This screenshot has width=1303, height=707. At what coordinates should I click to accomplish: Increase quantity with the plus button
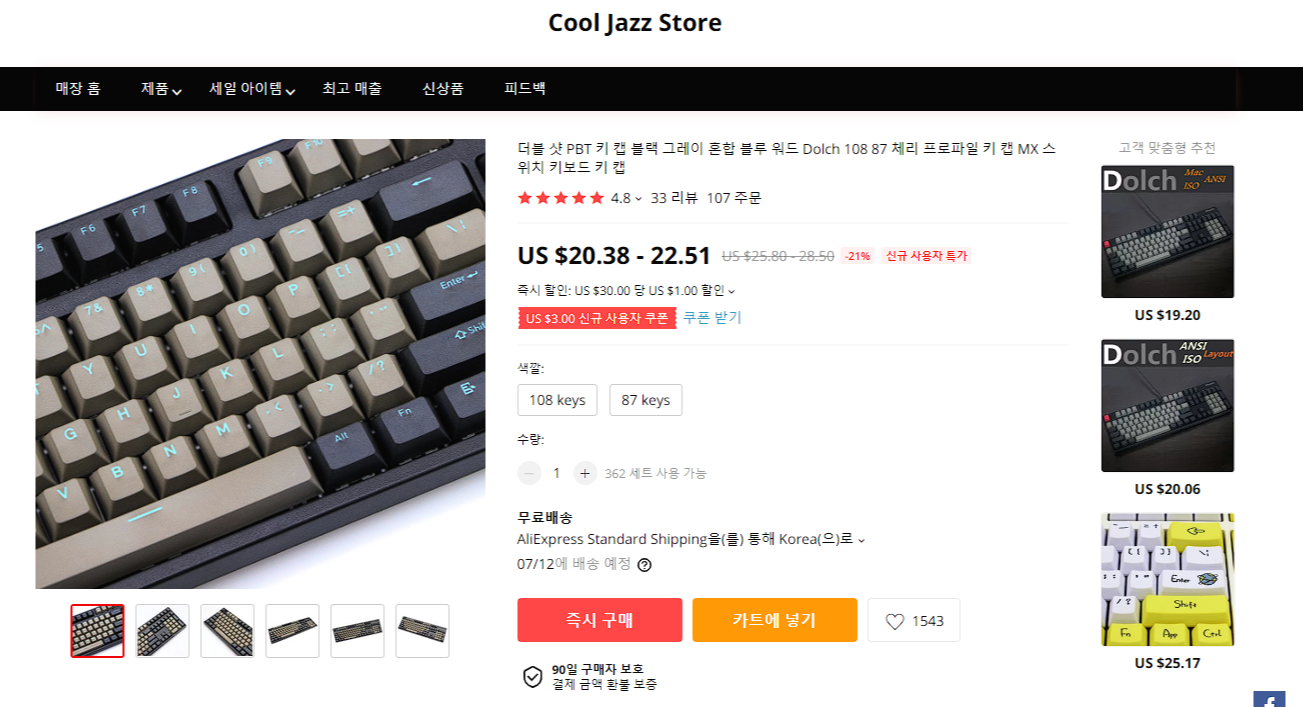pos(585,473)
